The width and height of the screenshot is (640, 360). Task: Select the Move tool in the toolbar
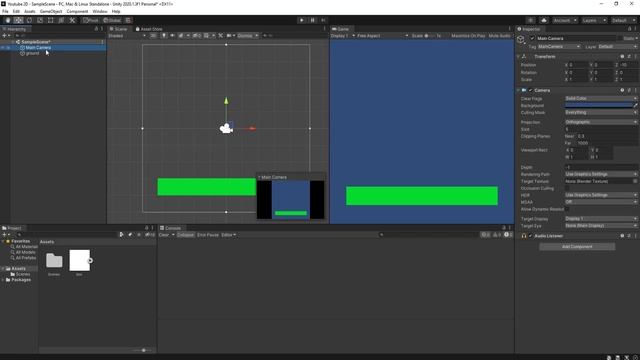tap(18, 20)
